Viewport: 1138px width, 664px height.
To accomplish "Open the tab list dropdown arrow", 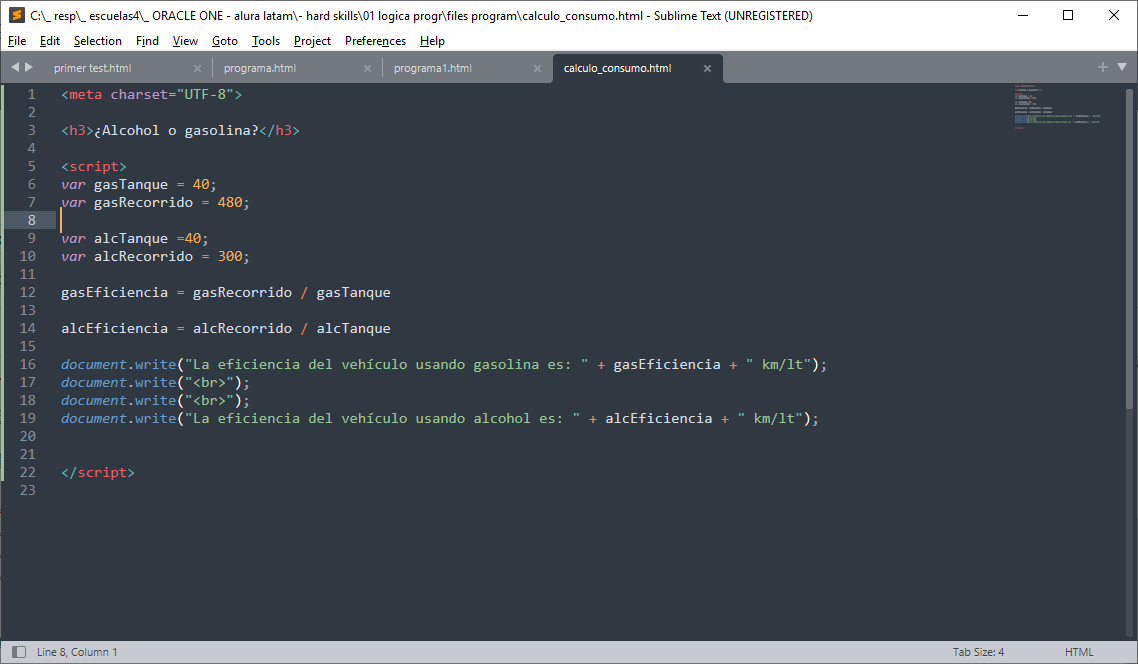I will tap(1122, 67).
